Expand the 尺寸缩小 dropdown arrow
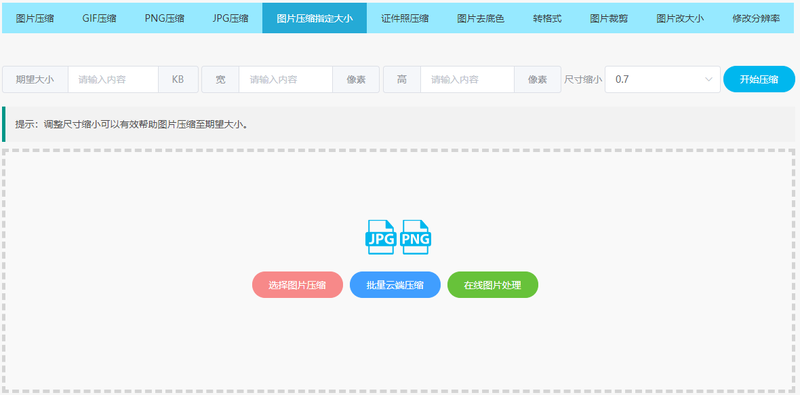 (x=708, y=80)
